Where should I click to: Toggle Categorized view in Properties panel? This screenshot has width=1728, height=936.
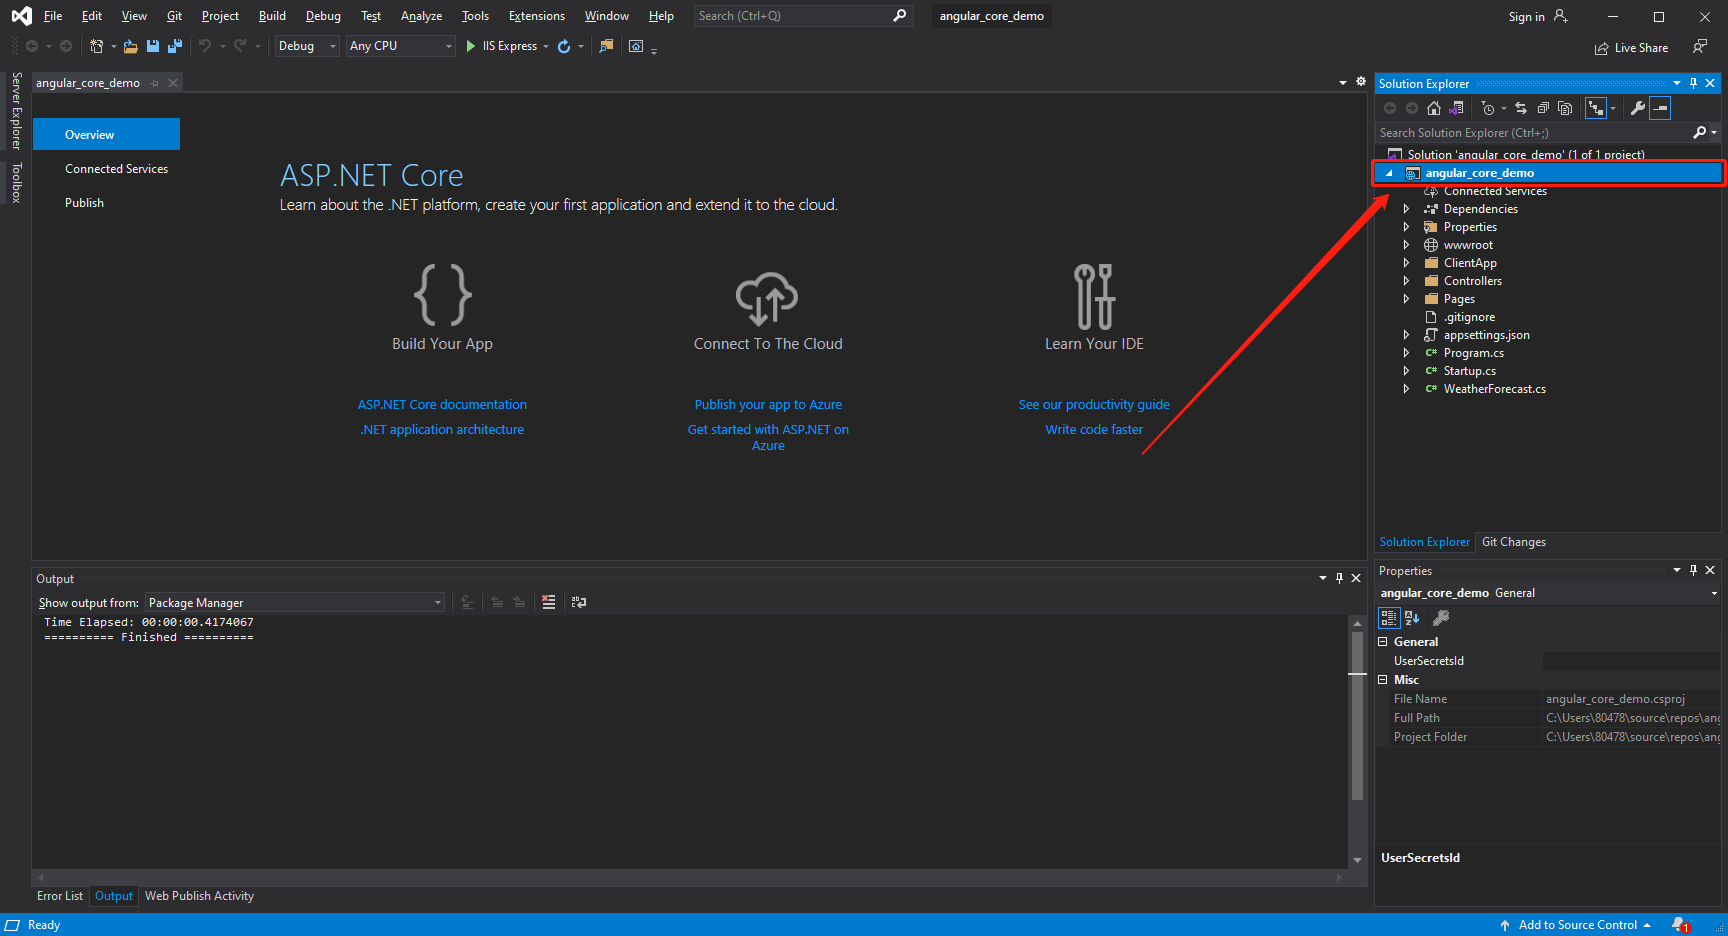tap(1389, 618)
